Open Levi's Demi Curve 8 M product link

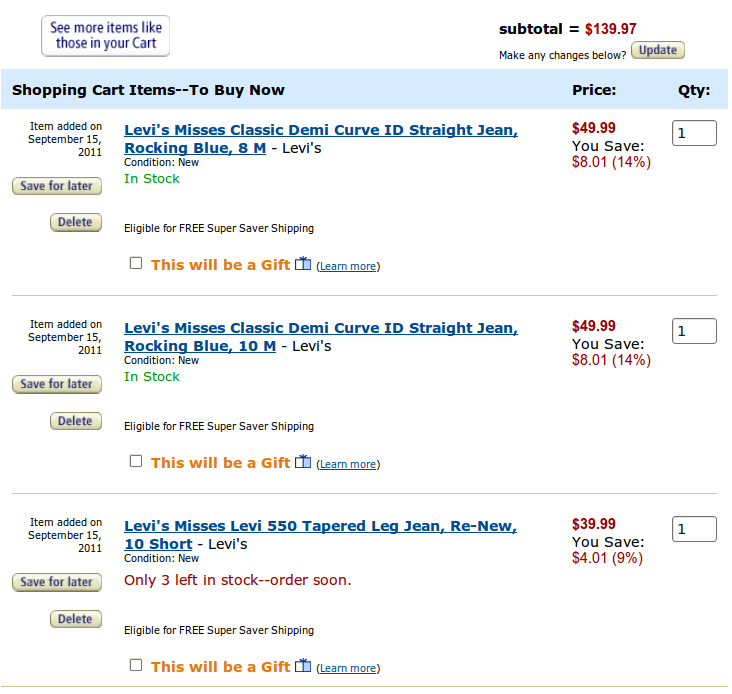click(x=320, y=130)
